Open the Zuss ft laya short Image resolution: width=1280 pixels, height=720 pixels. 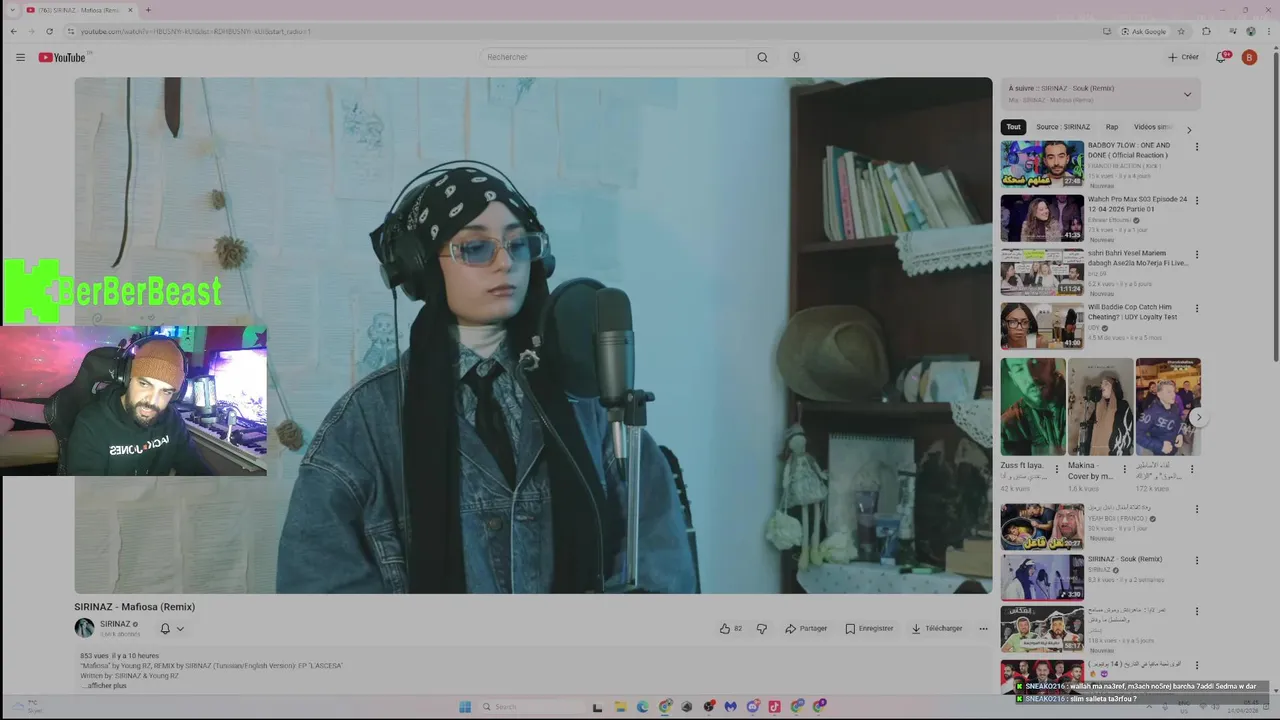click(x=1033, y=406)
